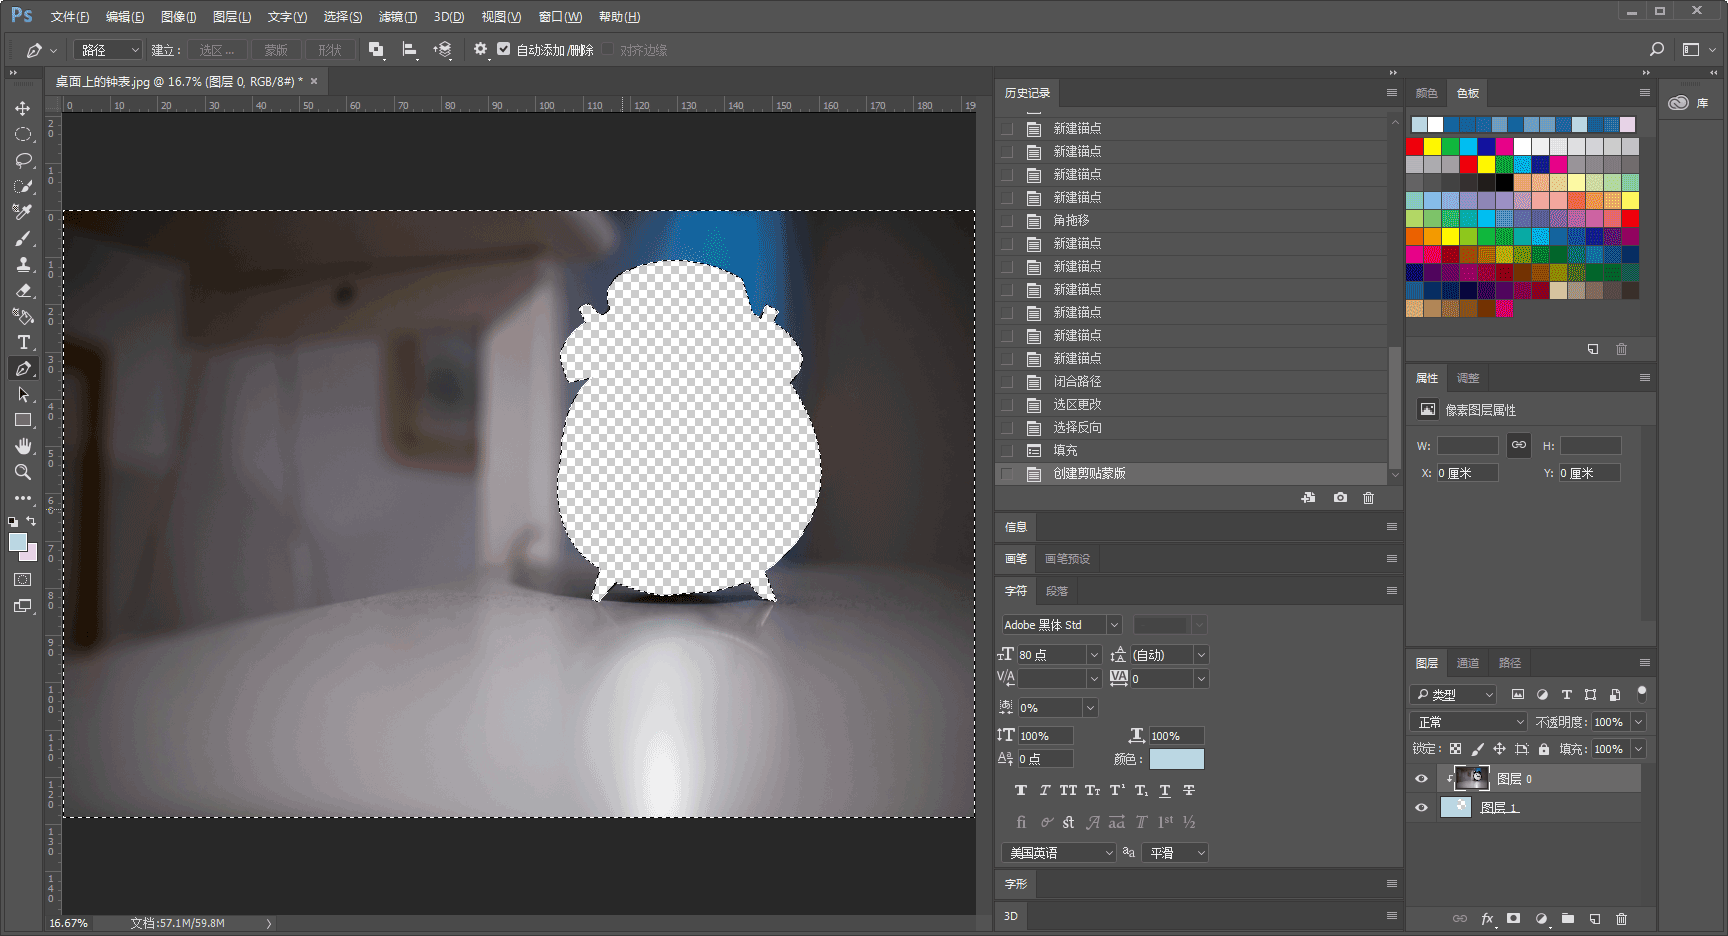
Task: Switch to the 通道 tab
Action: pos(1467,663)
